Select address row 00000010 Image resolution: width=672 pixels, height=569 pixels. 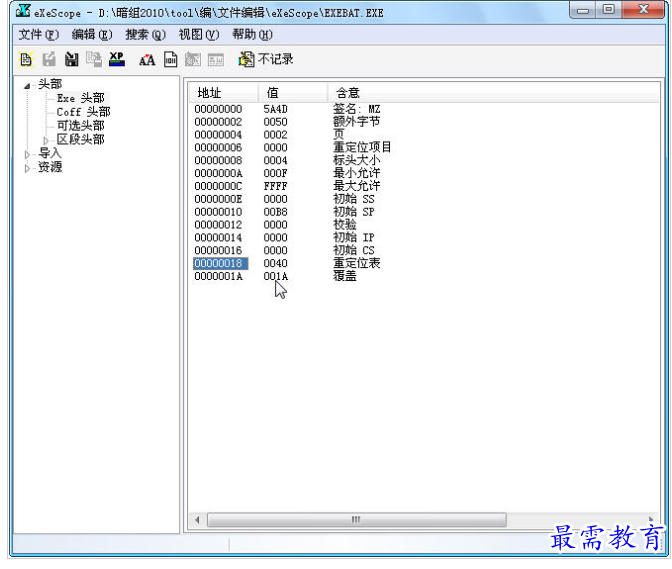pyautogui.click(x=218, y=212)
